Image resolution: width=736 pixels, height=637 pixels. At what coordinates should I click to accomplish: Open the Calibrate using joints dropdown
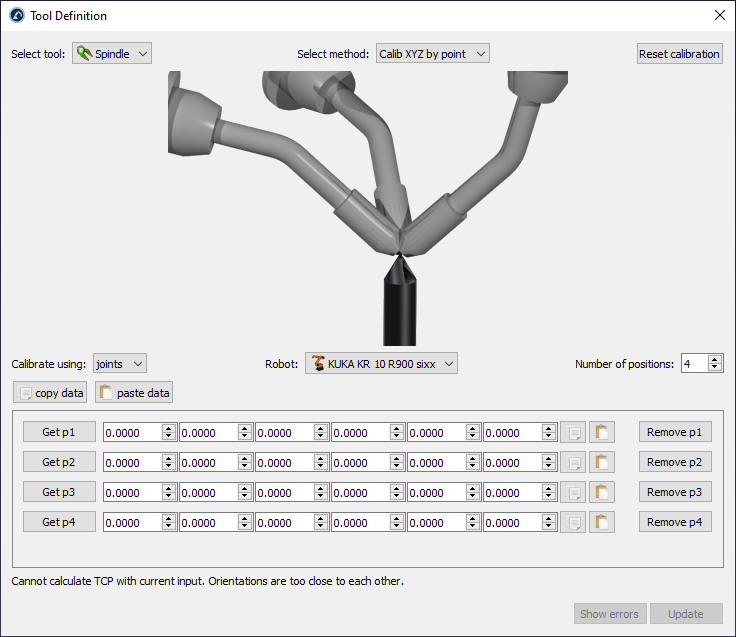click(x=119, y=364)
